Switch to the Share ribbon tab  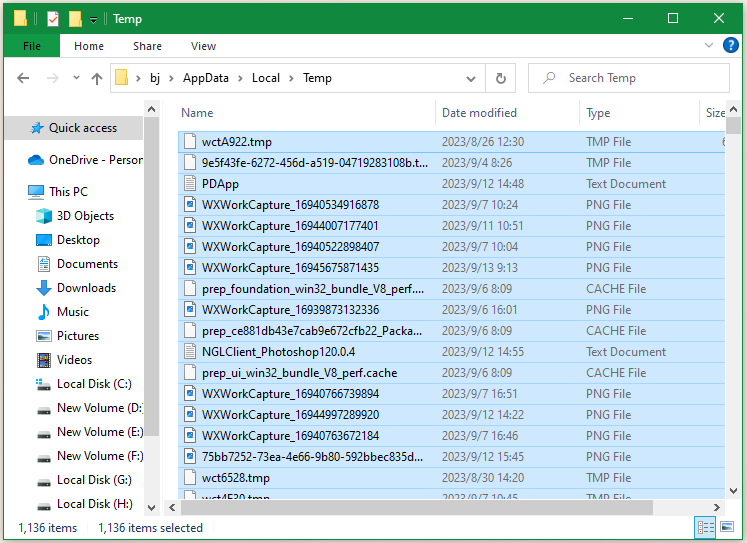coord(147,46)
